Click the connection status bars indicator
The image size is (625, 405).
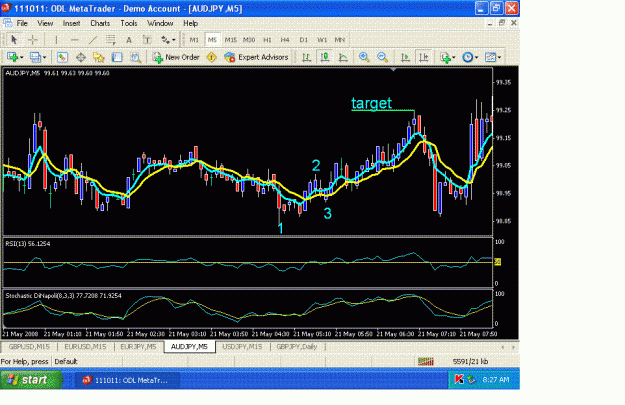(426, 362)
